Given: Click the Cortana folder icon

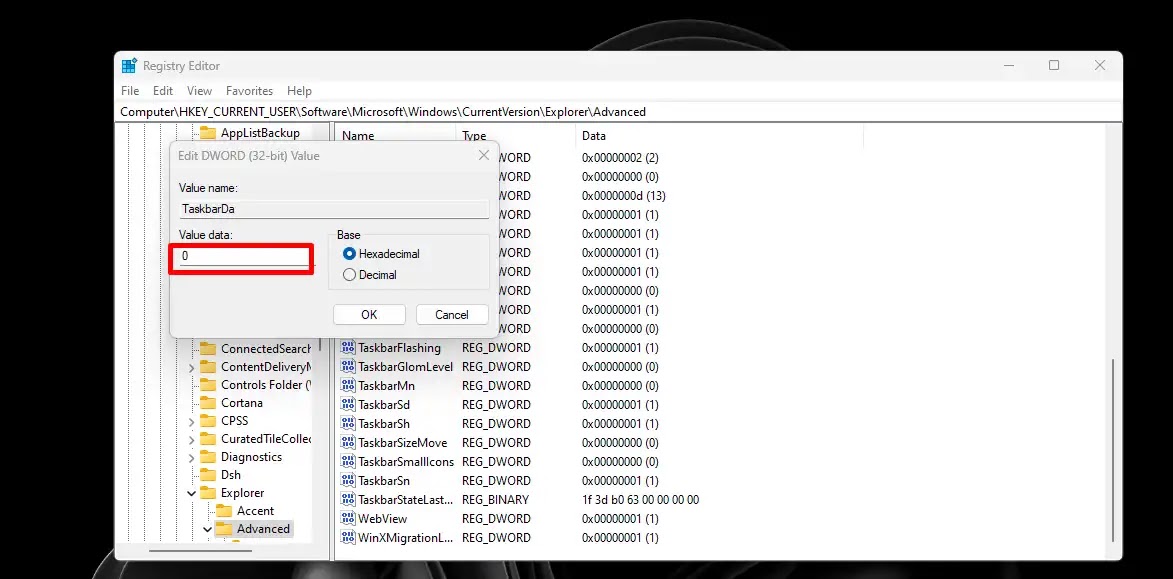Looking at the screenshot, I should coord(207,402).
